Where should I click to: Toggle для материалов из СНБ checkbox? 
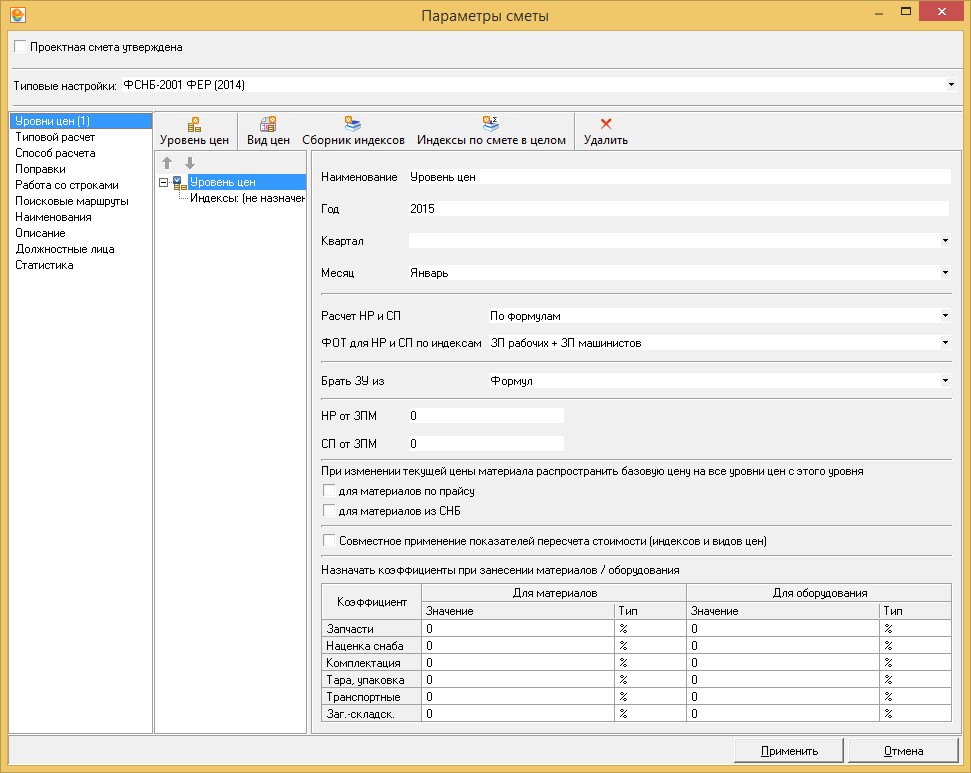tap(328, 511)
